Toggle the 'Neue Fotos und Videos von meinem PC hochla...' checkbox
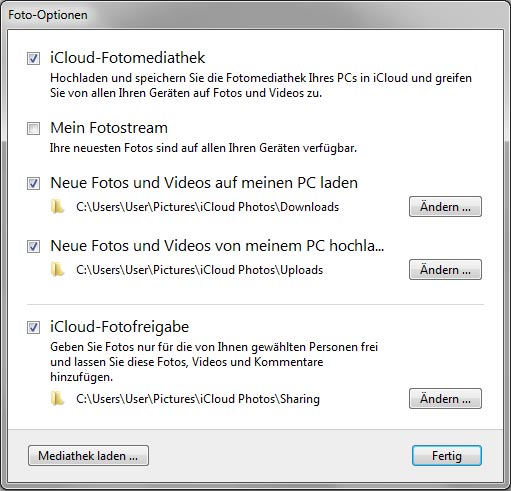The image size is (511, 491). click(33, 247)
